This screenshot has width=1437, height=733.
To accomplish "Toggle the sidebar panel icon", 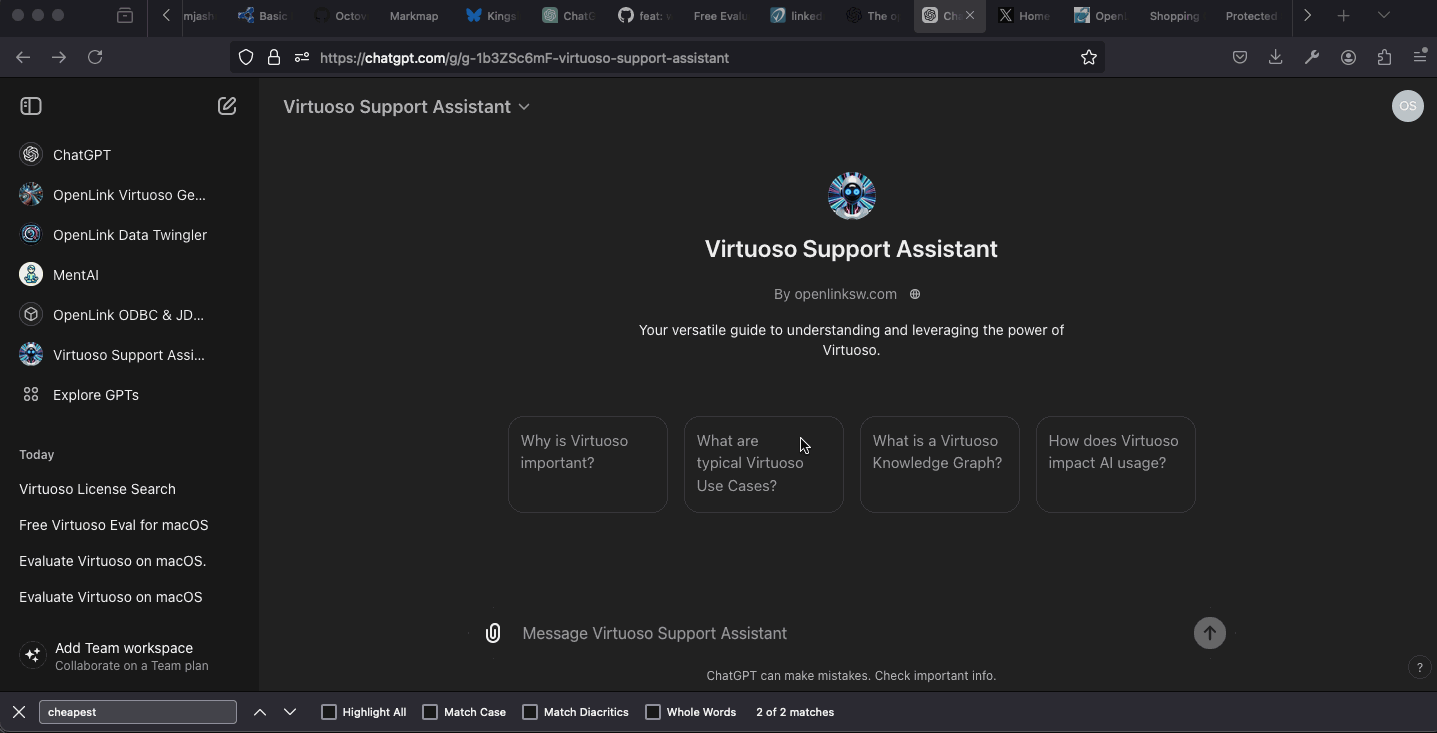I will [x=31, y=106].
